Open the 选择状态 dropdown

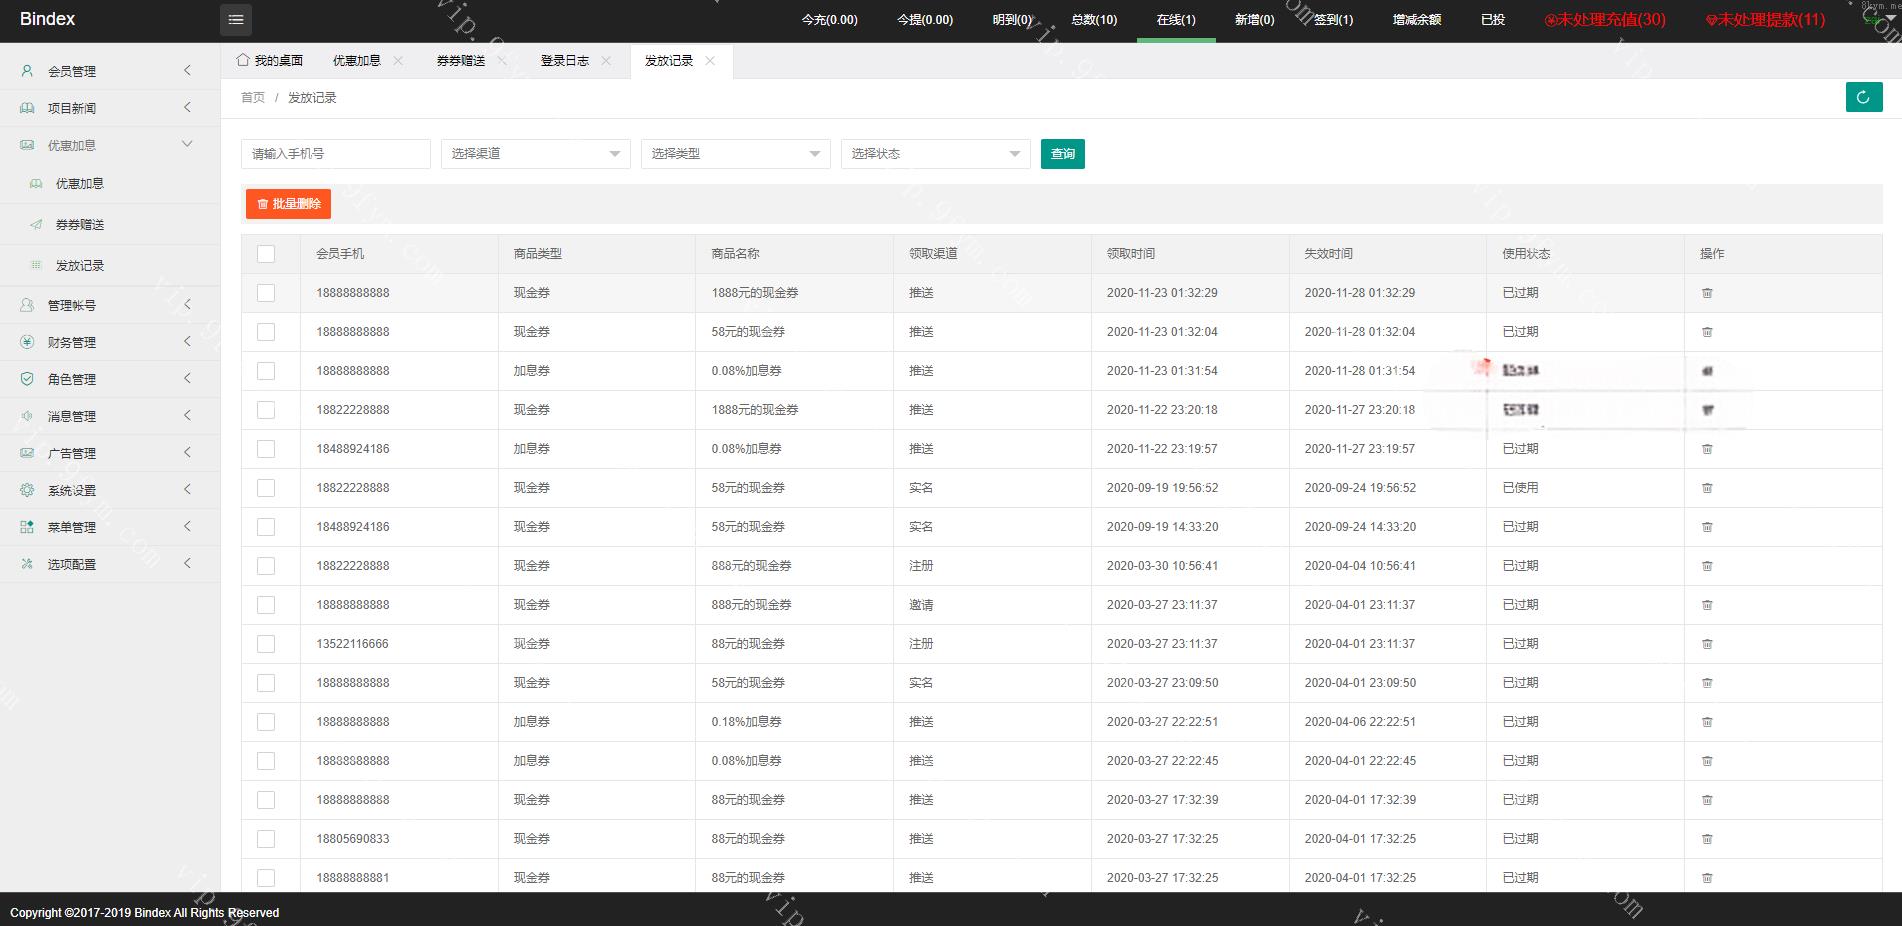point(935,154)
